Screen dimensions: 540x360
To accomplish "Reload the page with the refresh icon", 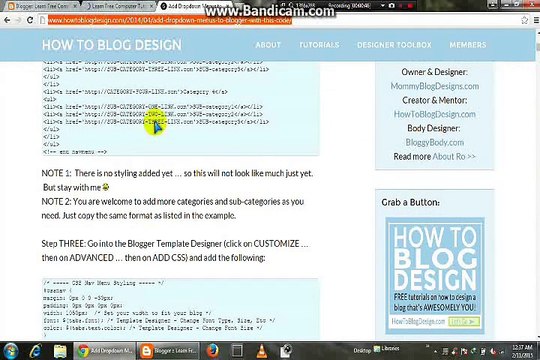I will (x=30, y=20).
